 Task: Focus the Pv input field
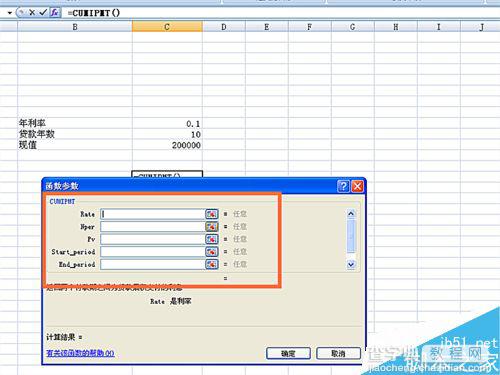pyautogui.click(x=153, y=239)
